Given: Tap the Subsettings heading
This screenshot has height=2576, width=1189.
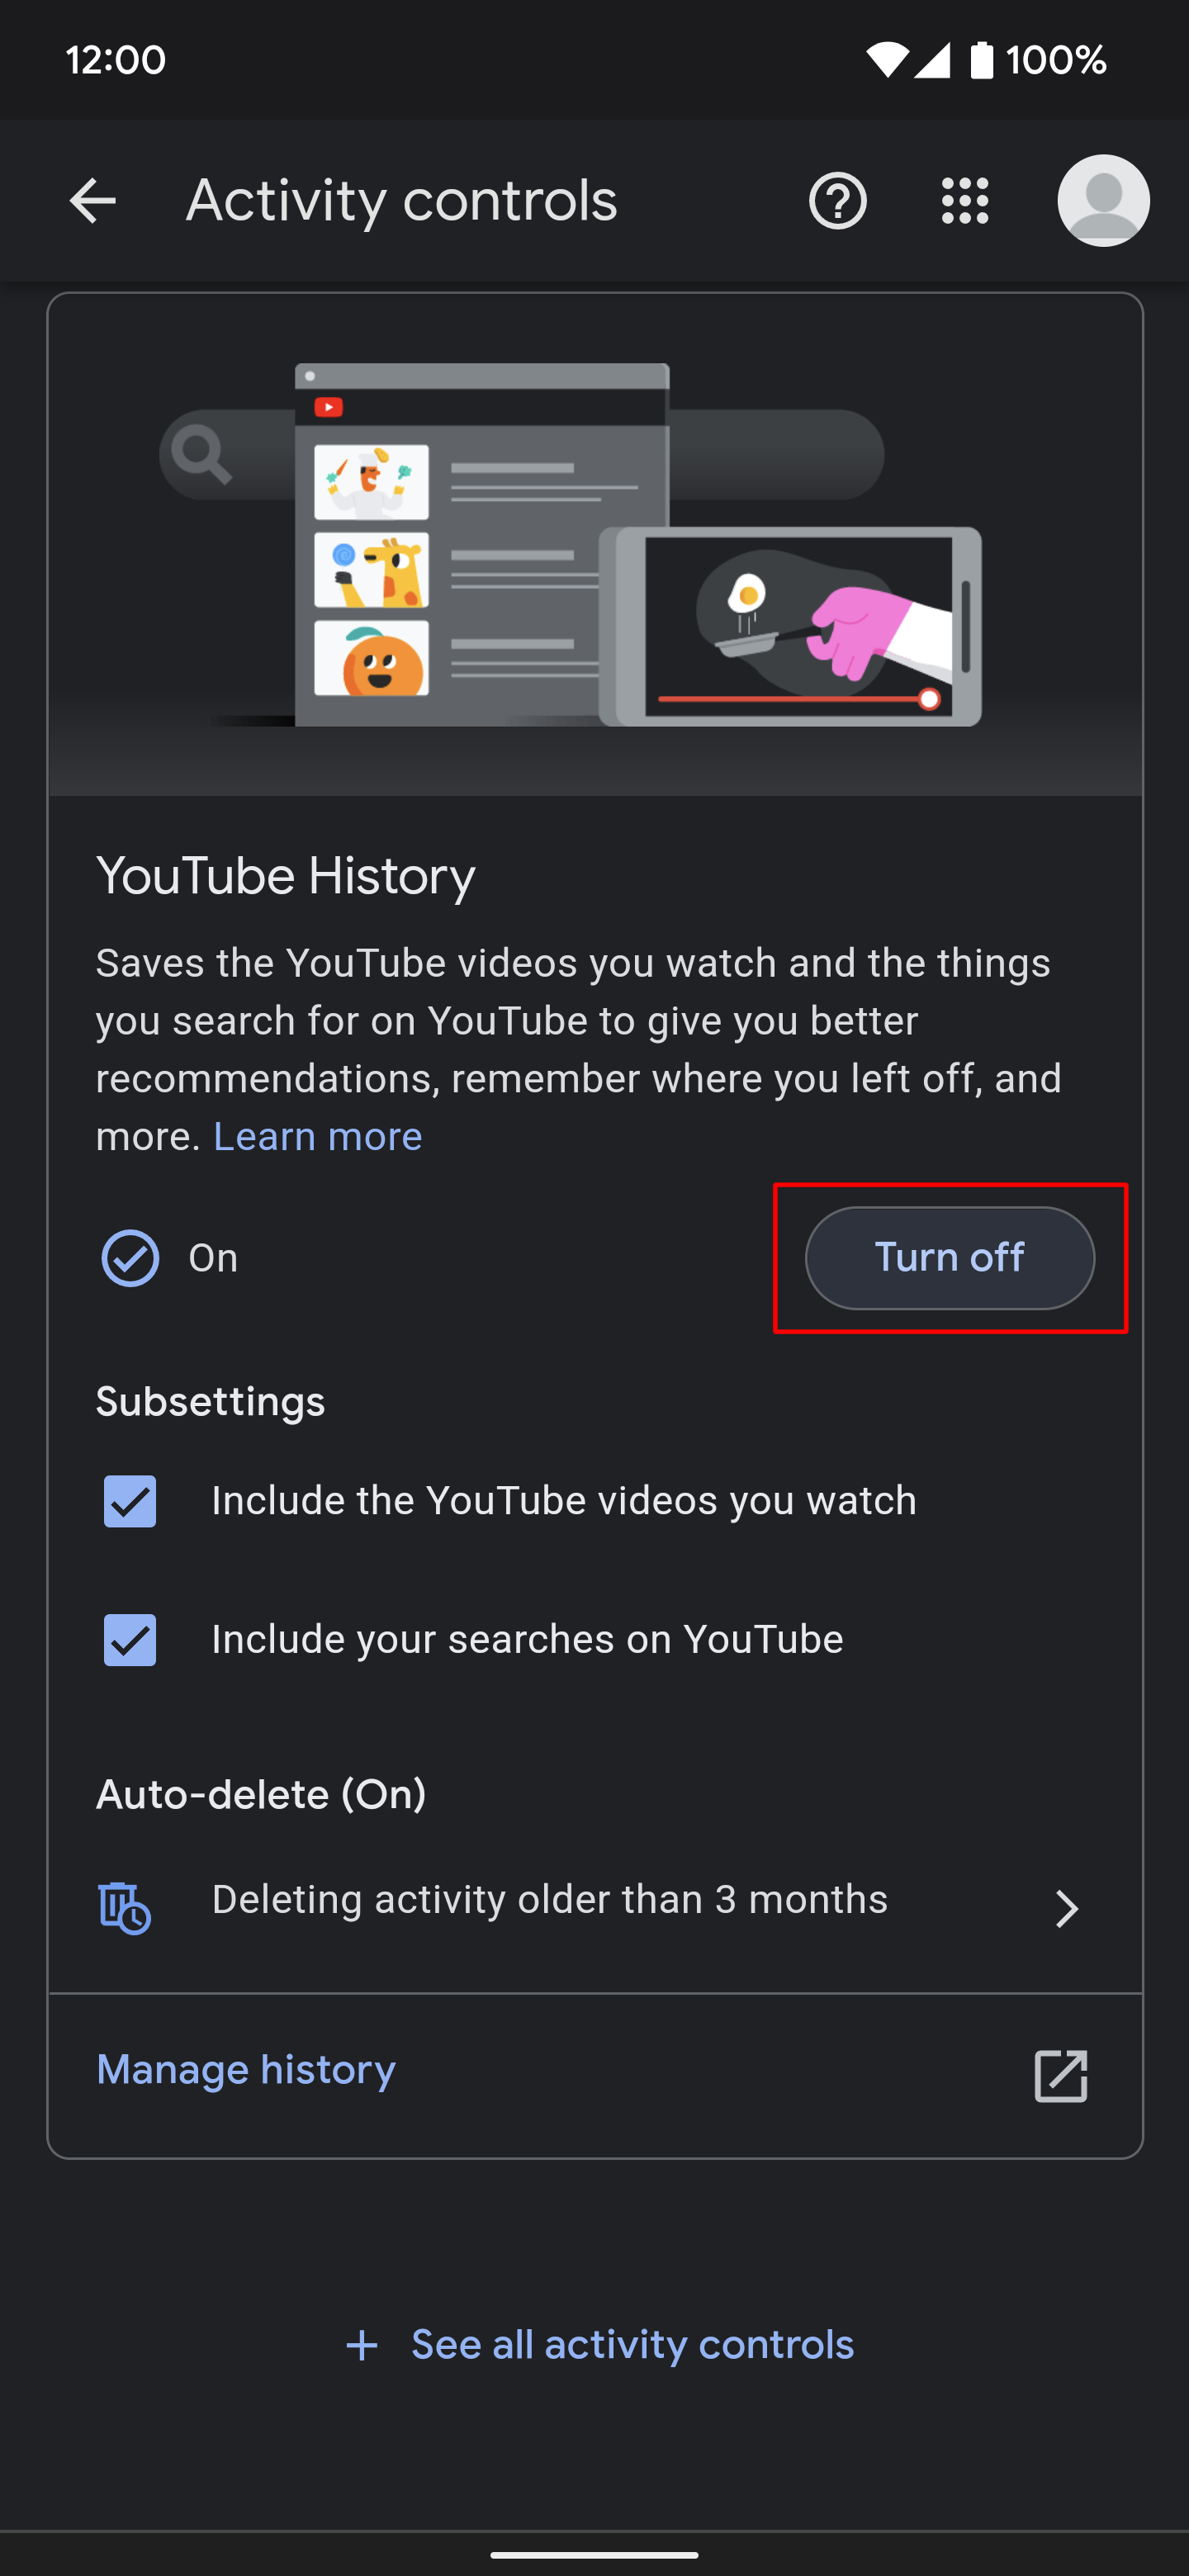Looking at the screenshot, I should [210, 1401].
